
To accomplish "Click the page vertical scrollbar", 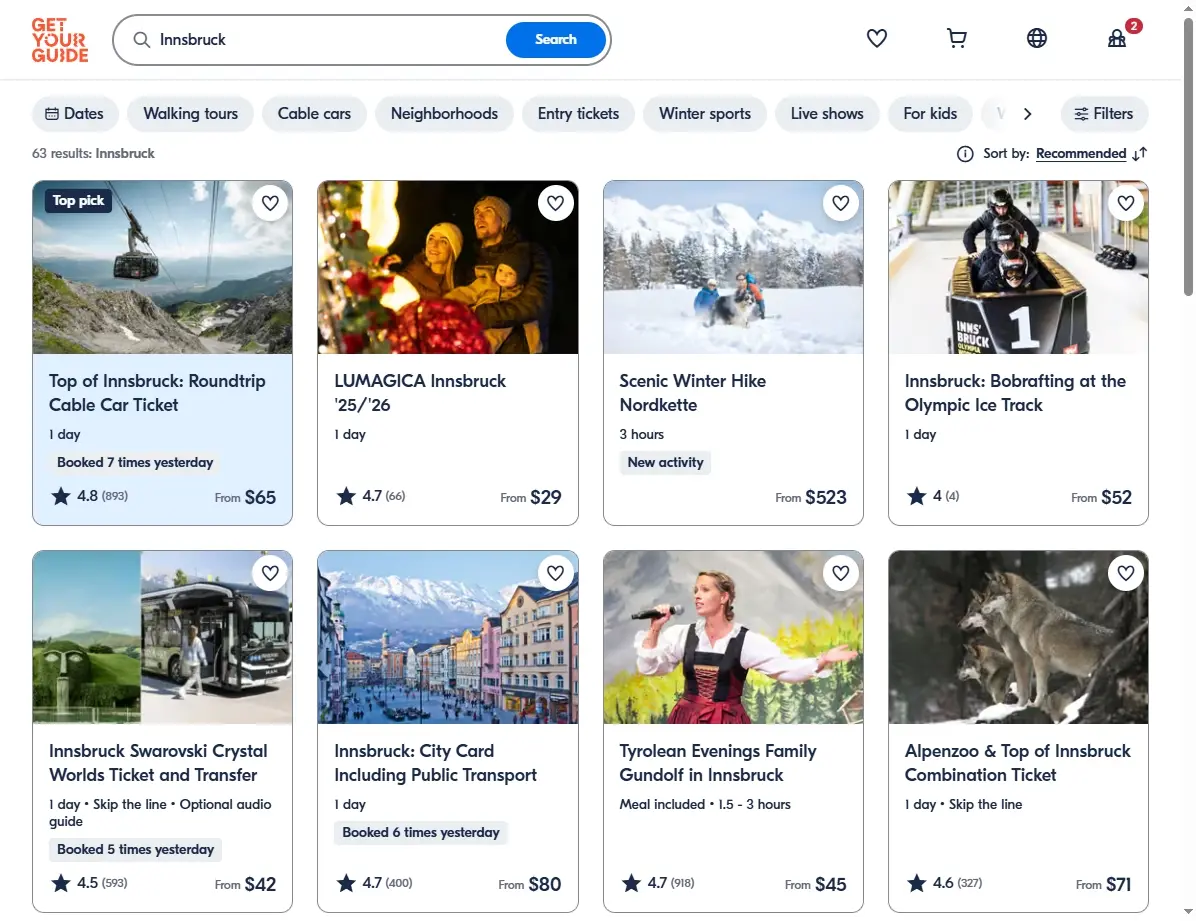I will 1188,156.
